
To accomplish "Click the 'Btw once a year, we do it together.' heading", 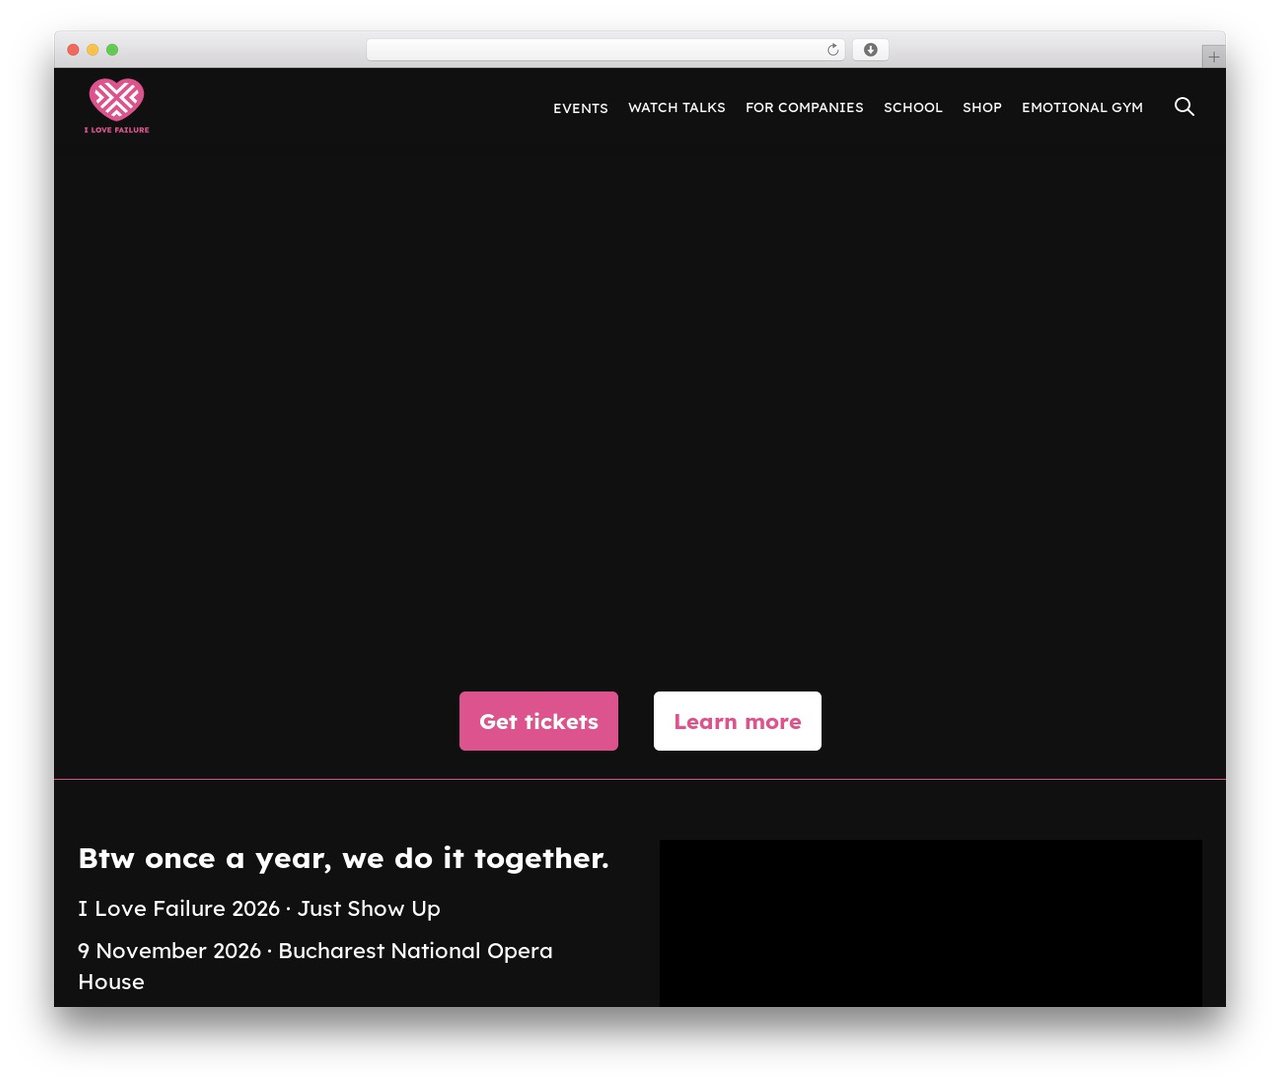I will pos(344,858).
